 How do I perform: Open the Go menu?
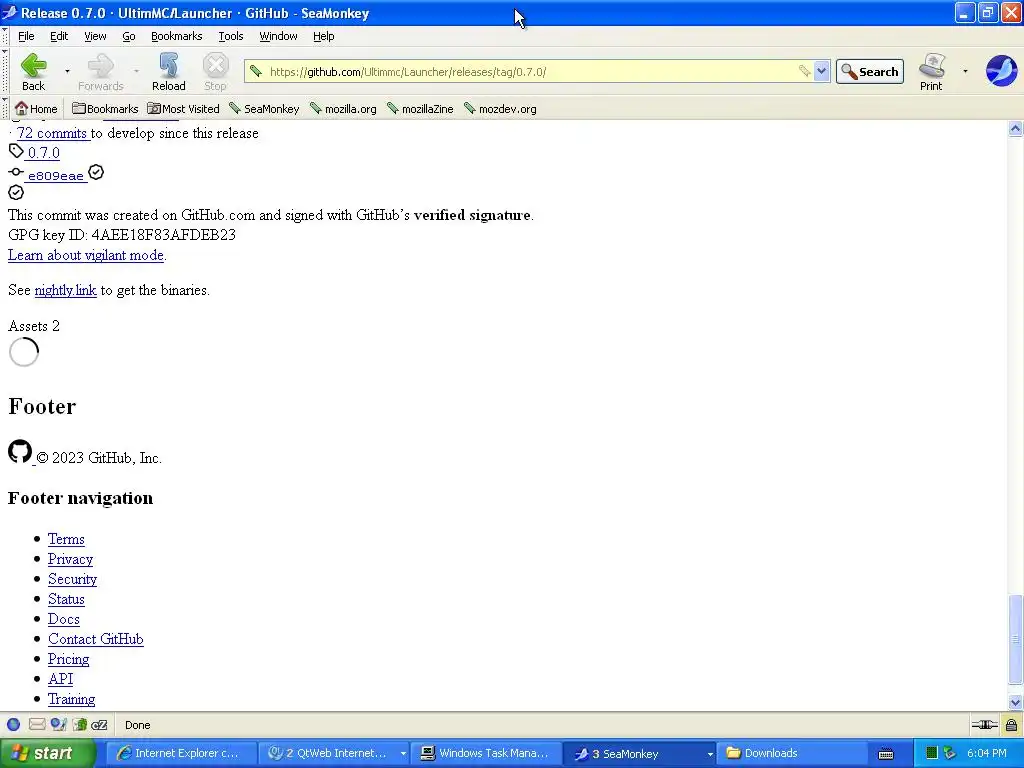pos(129,36)
